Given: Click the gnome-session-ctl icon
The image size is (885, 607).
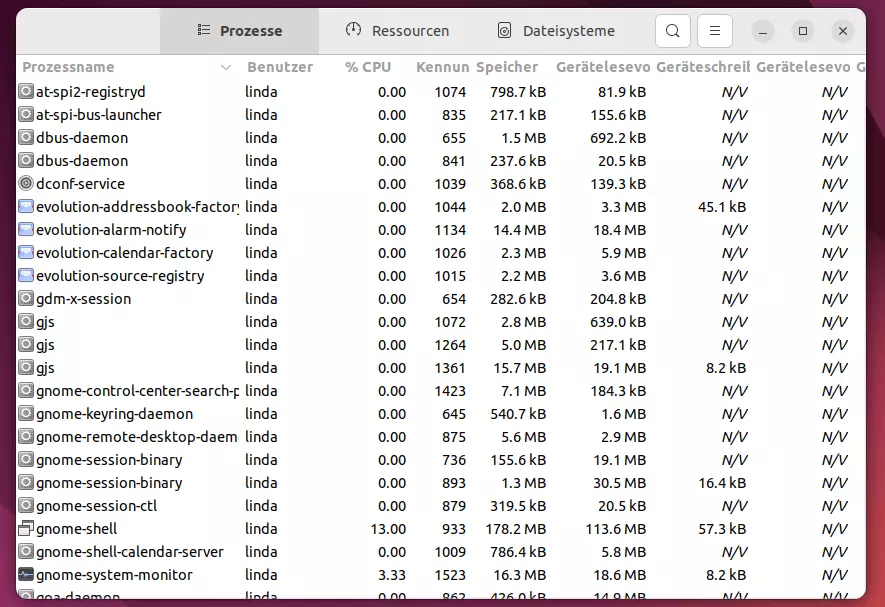Looking at the screenshot, I should [x=26, y=506].
